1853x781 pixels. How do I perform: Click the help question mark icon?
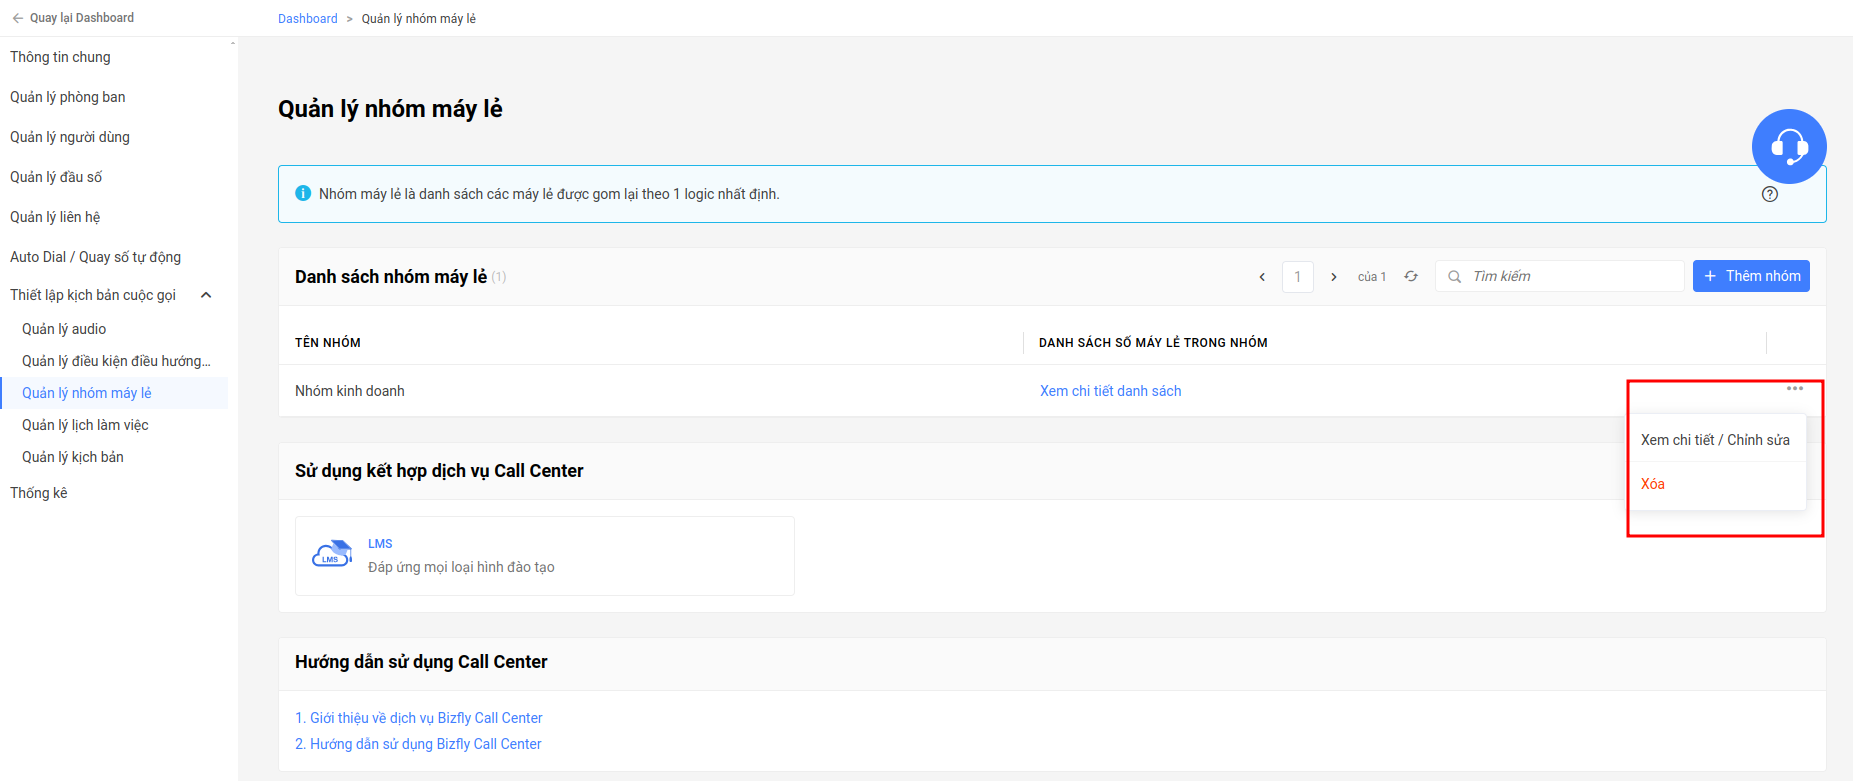pyautogui.click(x=1770, y=194)
